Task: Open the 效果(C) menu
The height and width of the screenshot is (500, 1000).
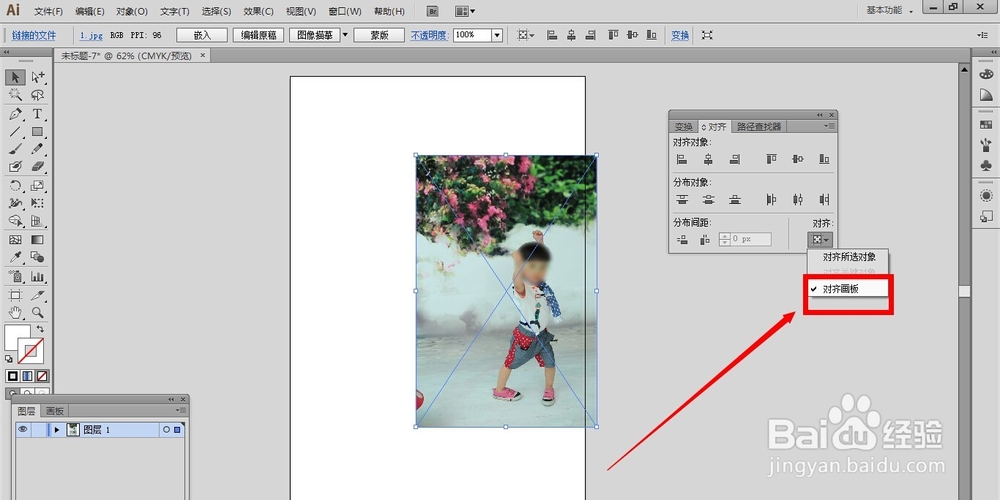Action: 258,11
